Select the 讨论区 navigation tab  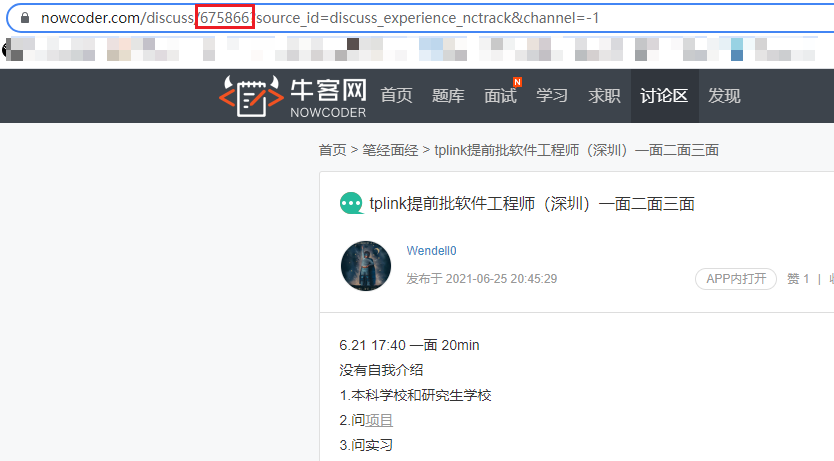pos(664,96)
